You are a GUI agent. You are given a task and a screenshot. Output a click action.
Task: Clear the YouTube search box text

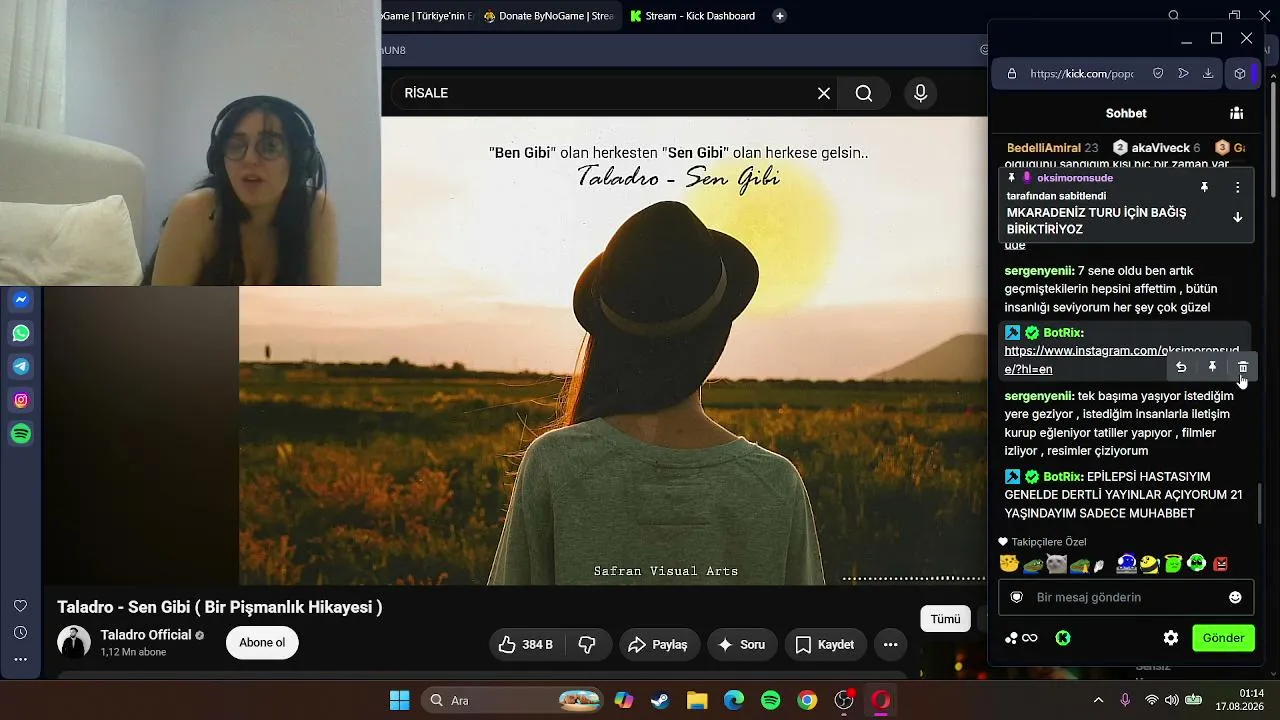pos(824,93)
